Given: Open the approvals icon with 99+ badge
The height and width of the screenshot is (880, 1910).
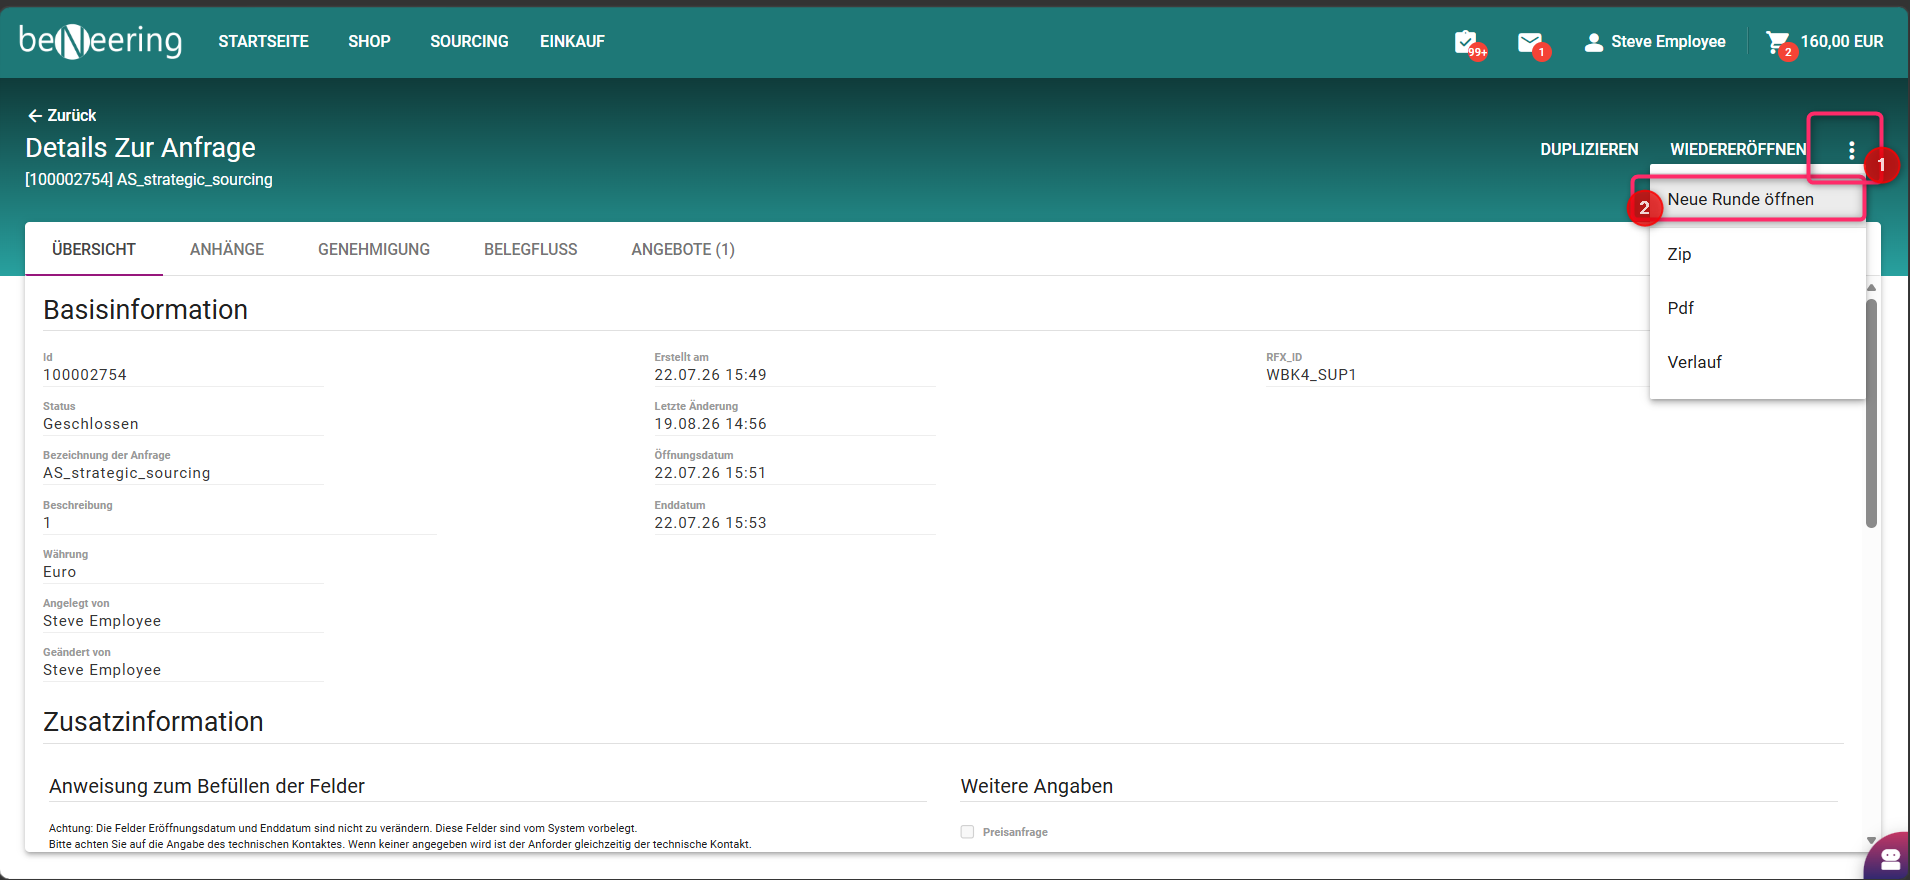Looking at the screenshot, I should point(1467,42).
